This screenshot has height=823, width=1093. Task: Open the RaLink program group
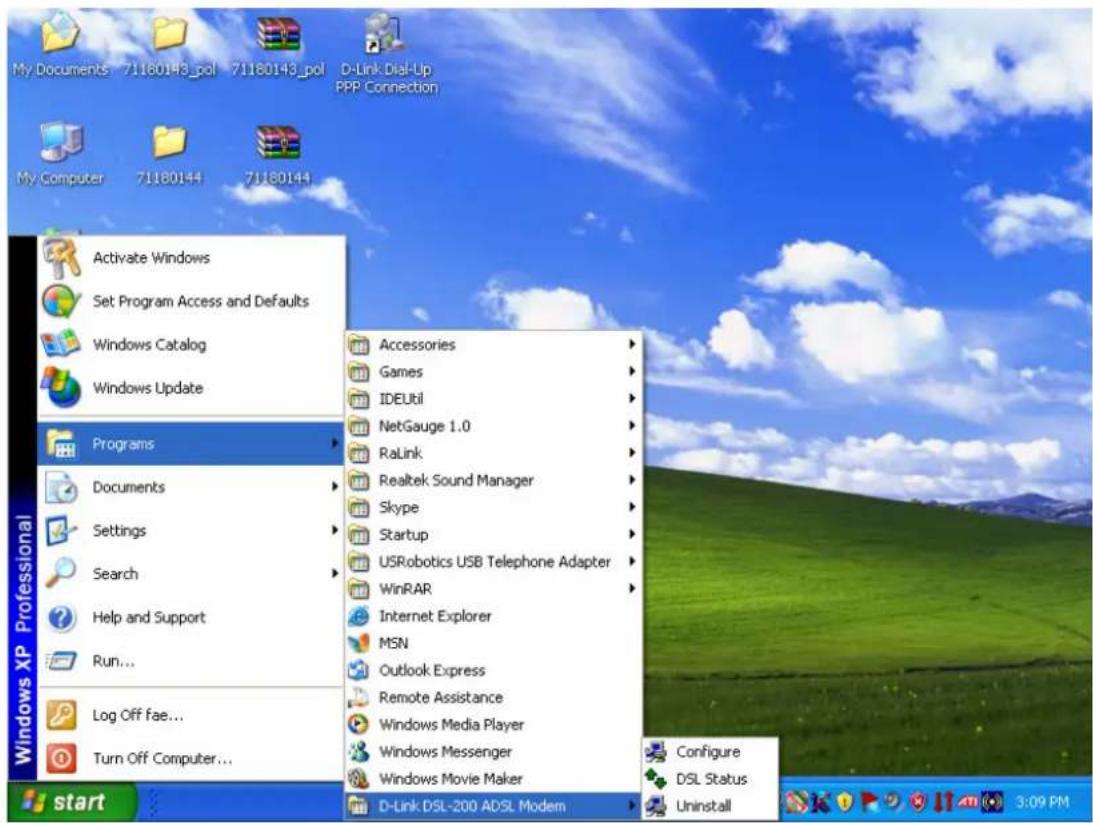click(x=493, y=453)
